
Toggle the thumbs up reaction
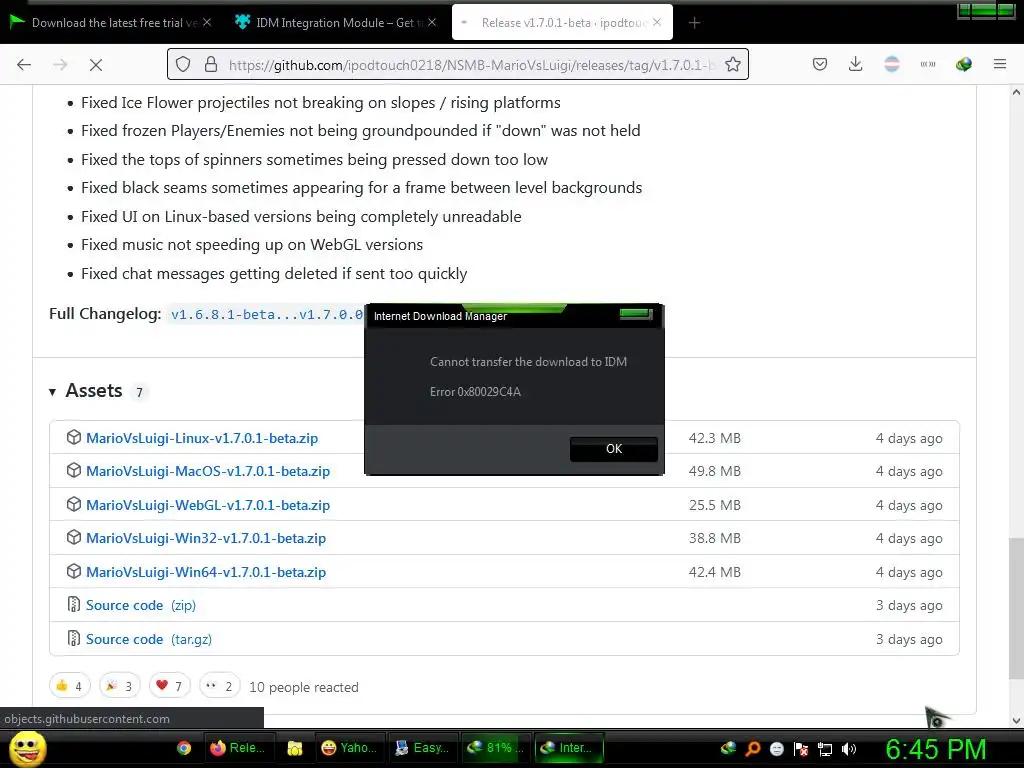point(69,686)
